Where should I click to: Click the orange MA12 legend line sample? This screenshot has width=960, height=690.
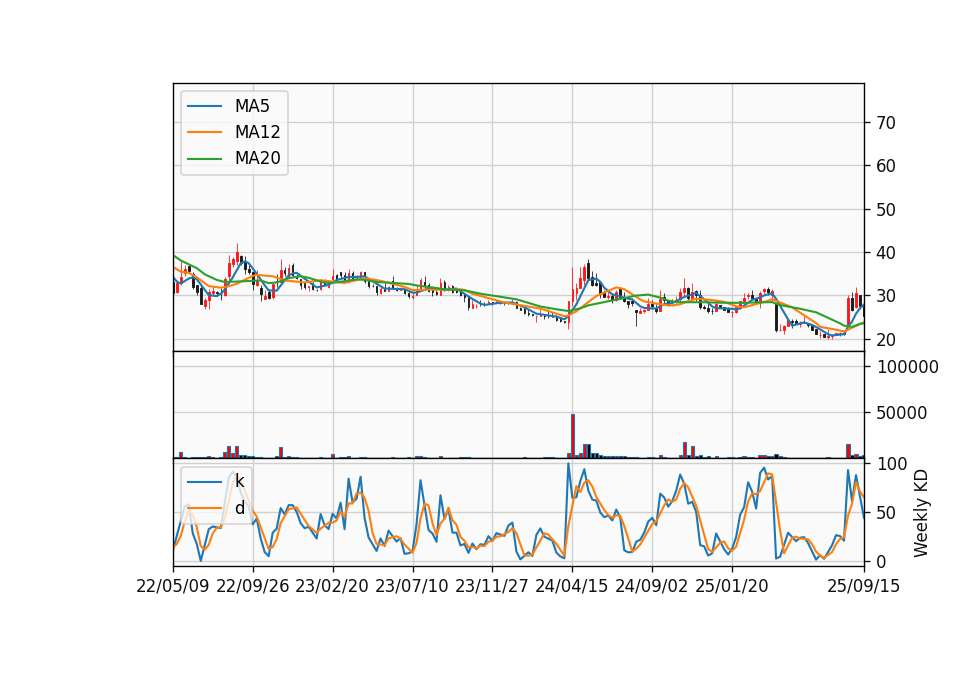point(204,132)
